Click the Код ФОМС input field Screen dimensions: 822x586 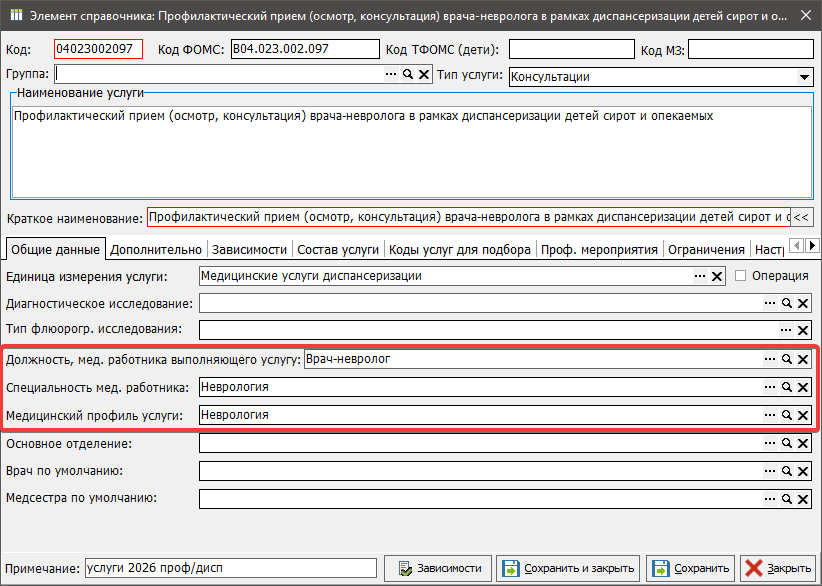305,49
